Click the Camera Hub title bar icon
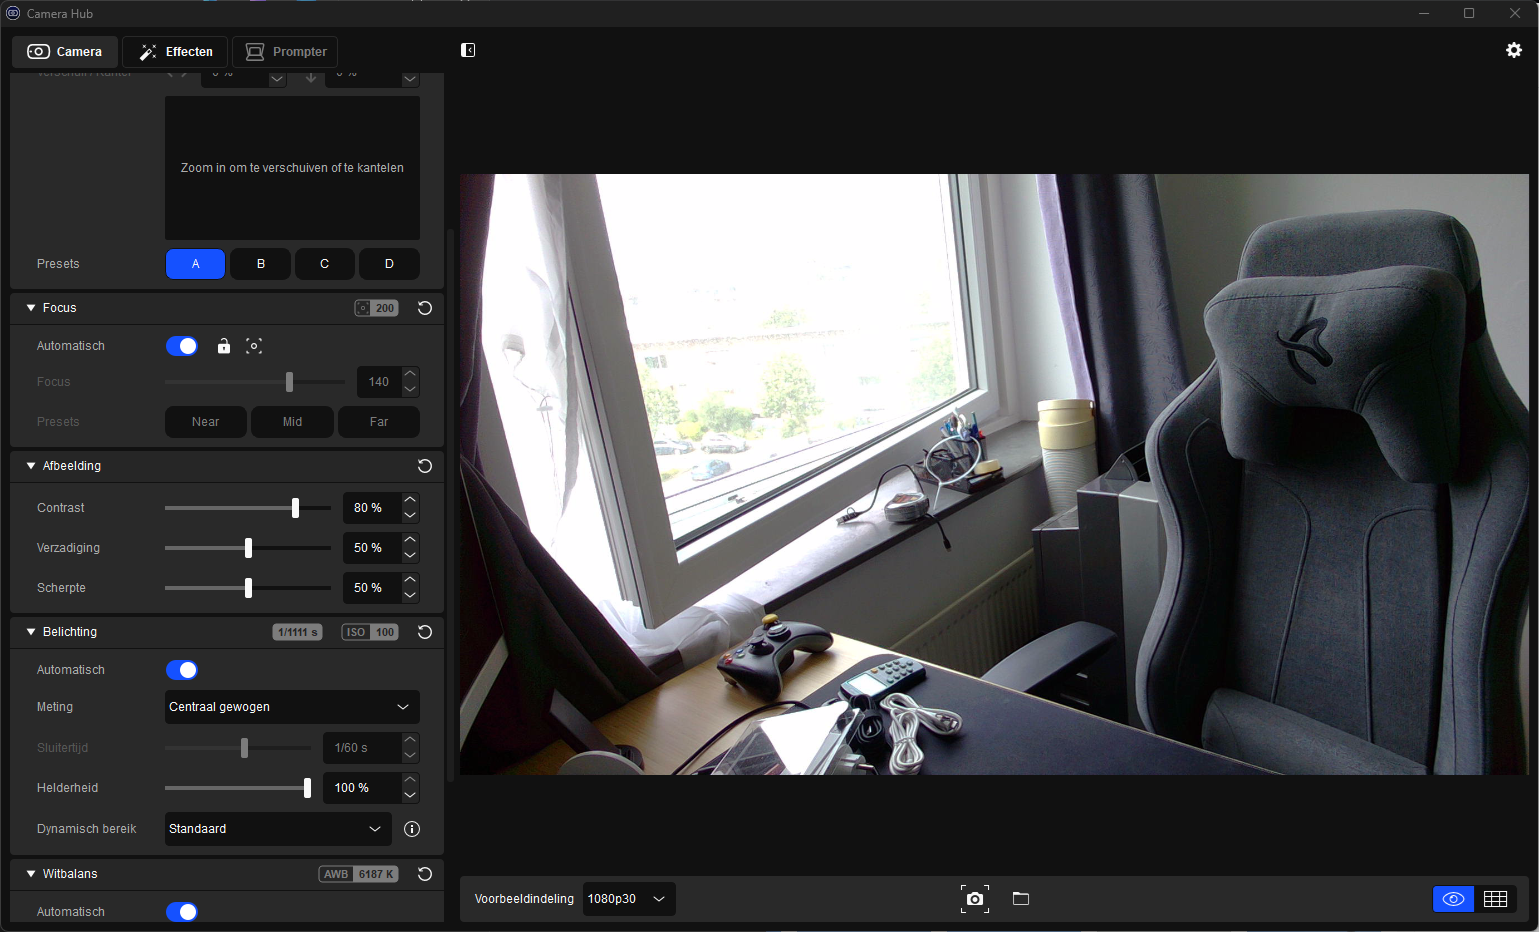This screenshot has width=1539, height=932. (x=13, y=13)
